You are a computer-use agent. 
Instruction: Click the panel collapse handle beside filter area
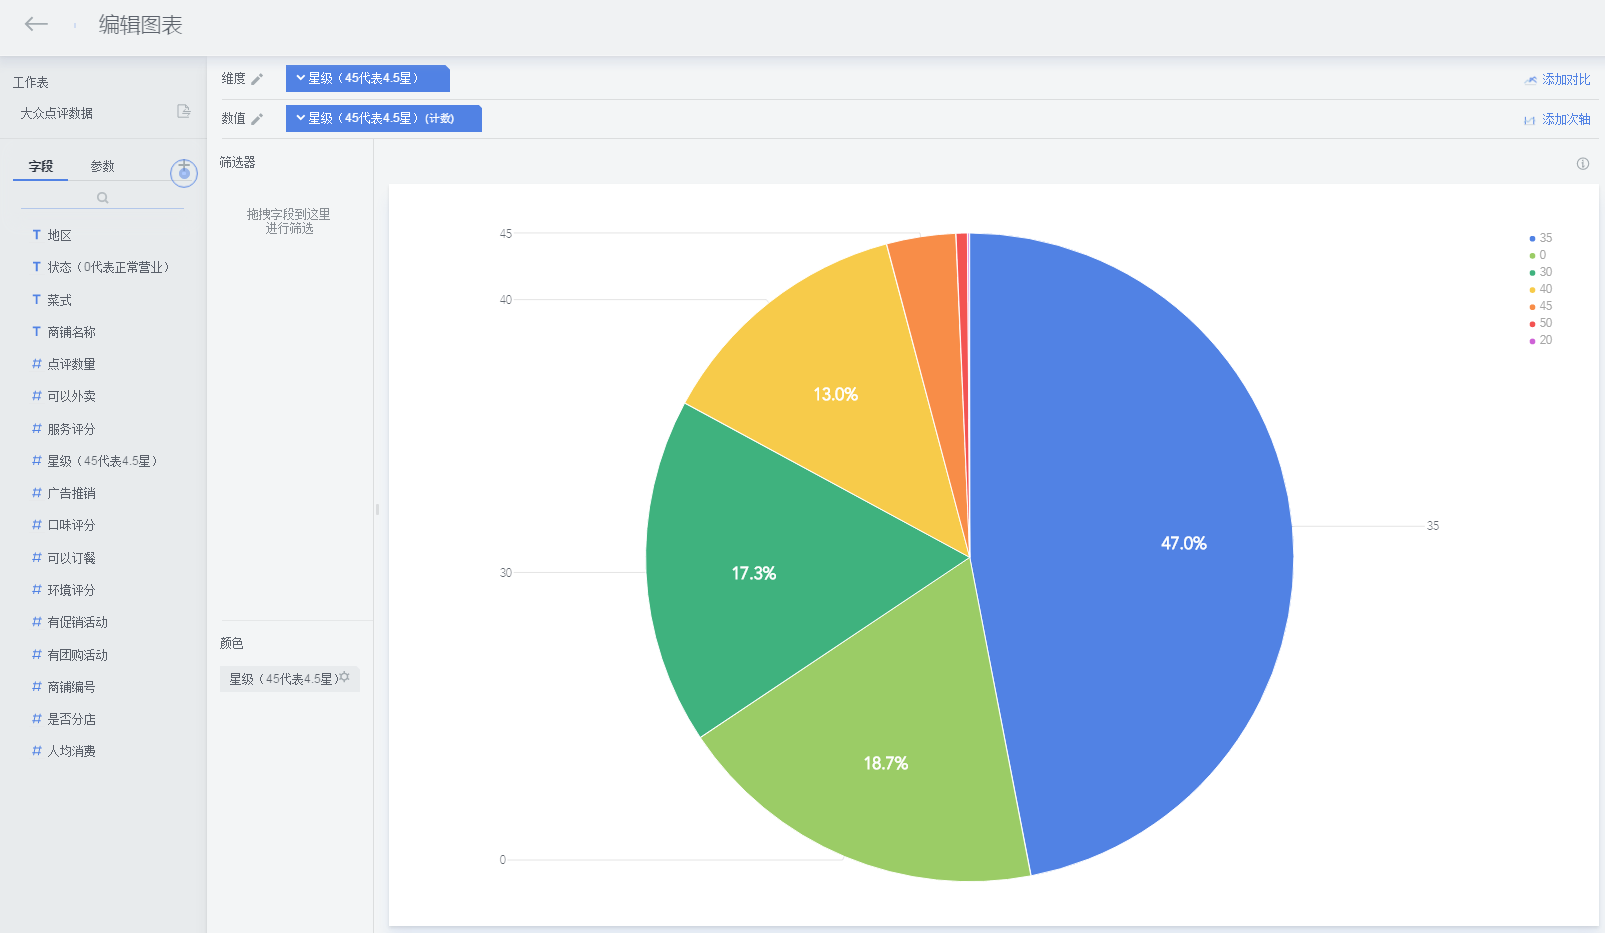coord(377,509)
